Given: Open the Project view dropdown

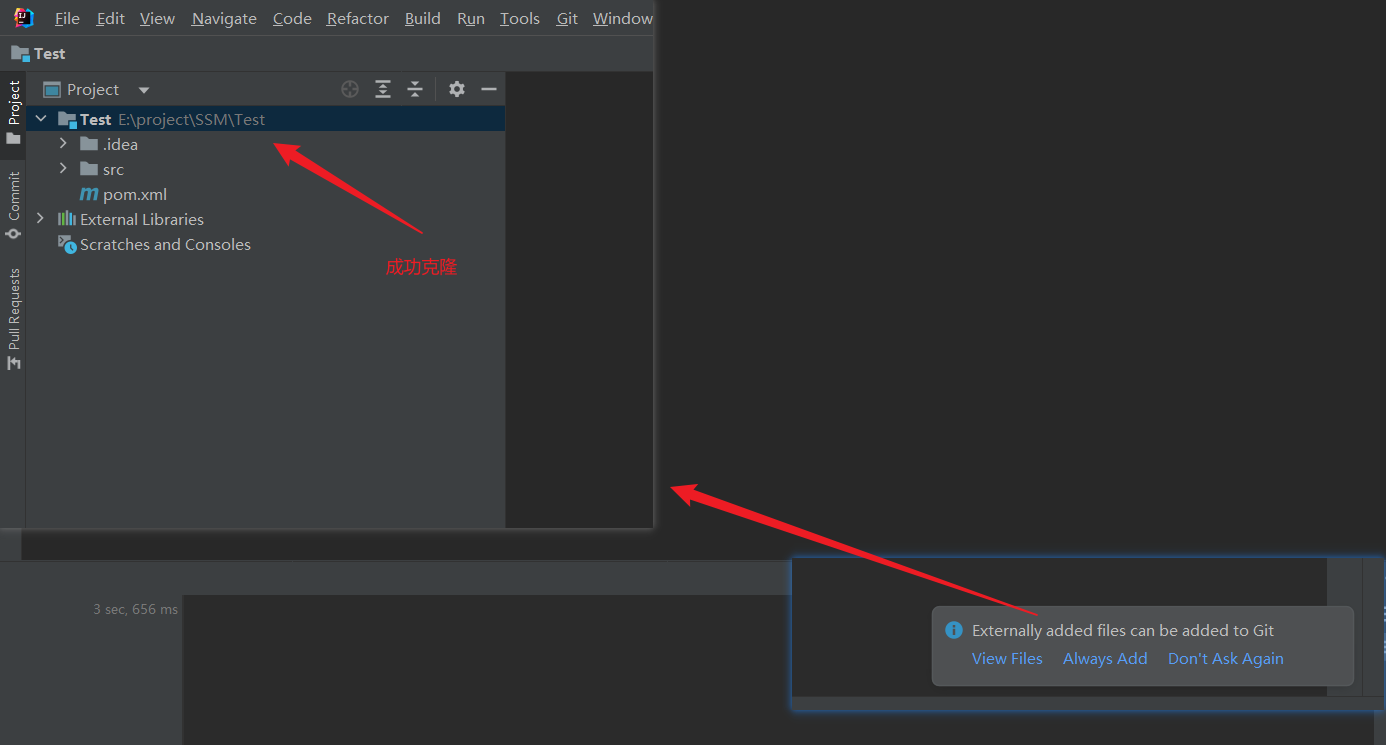Looking at the screenshot, I should [144, 90].
